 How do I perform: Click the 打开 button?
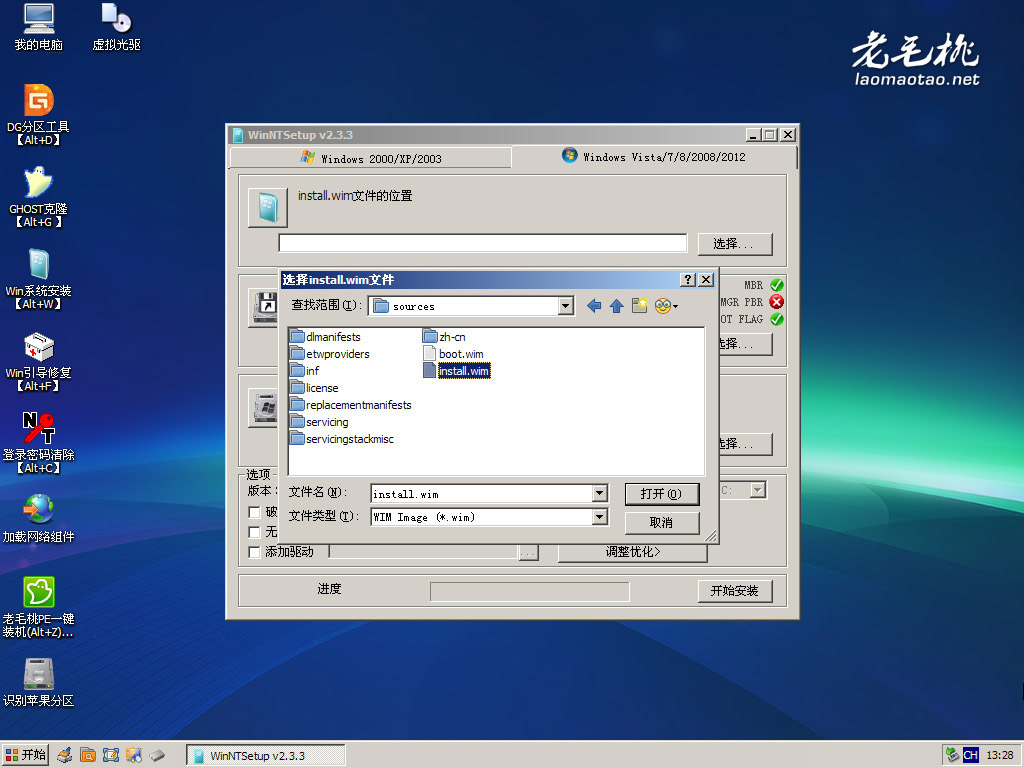(662, 494)
